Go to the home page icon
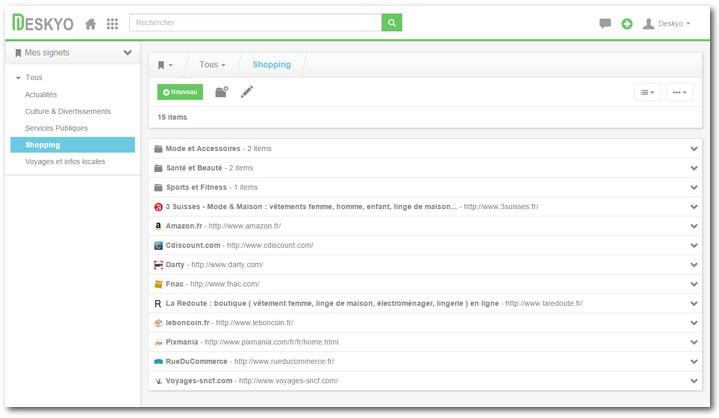The height and width of the screenshot is (418, 719). pos(91,24)
